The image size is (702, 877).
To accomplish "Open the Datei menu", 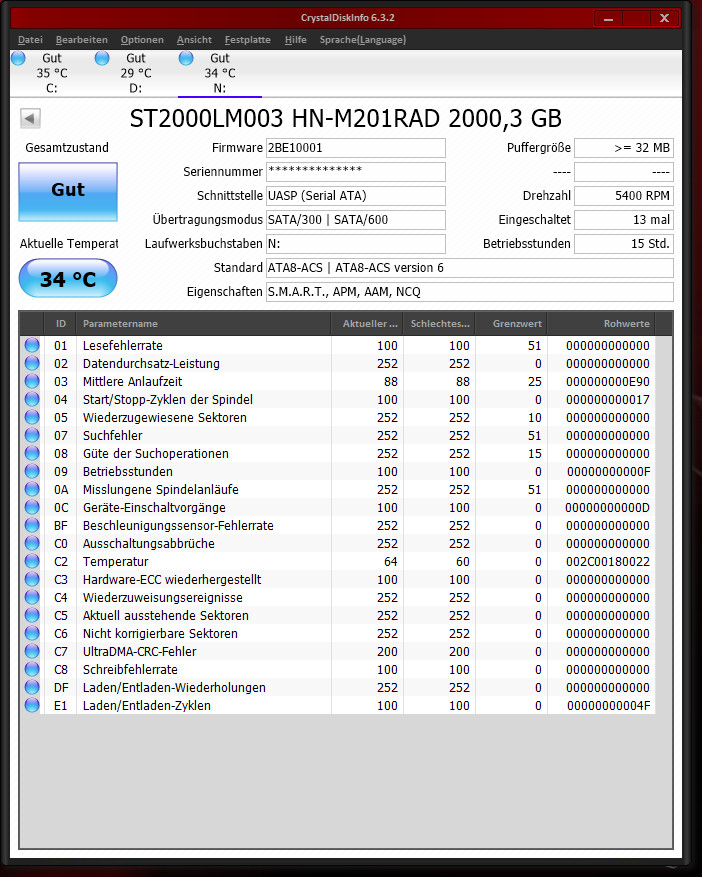I will (30, 40).
